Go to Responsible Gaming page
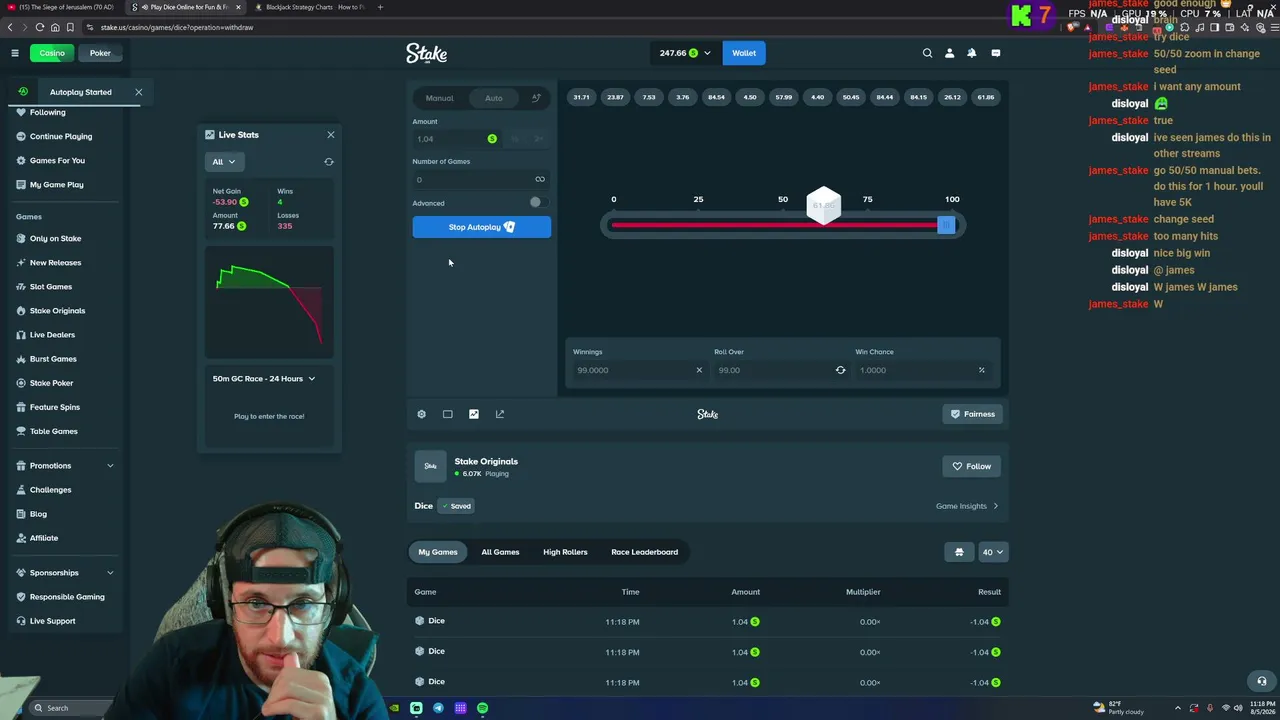The image size is (1280, 720). 67,597
